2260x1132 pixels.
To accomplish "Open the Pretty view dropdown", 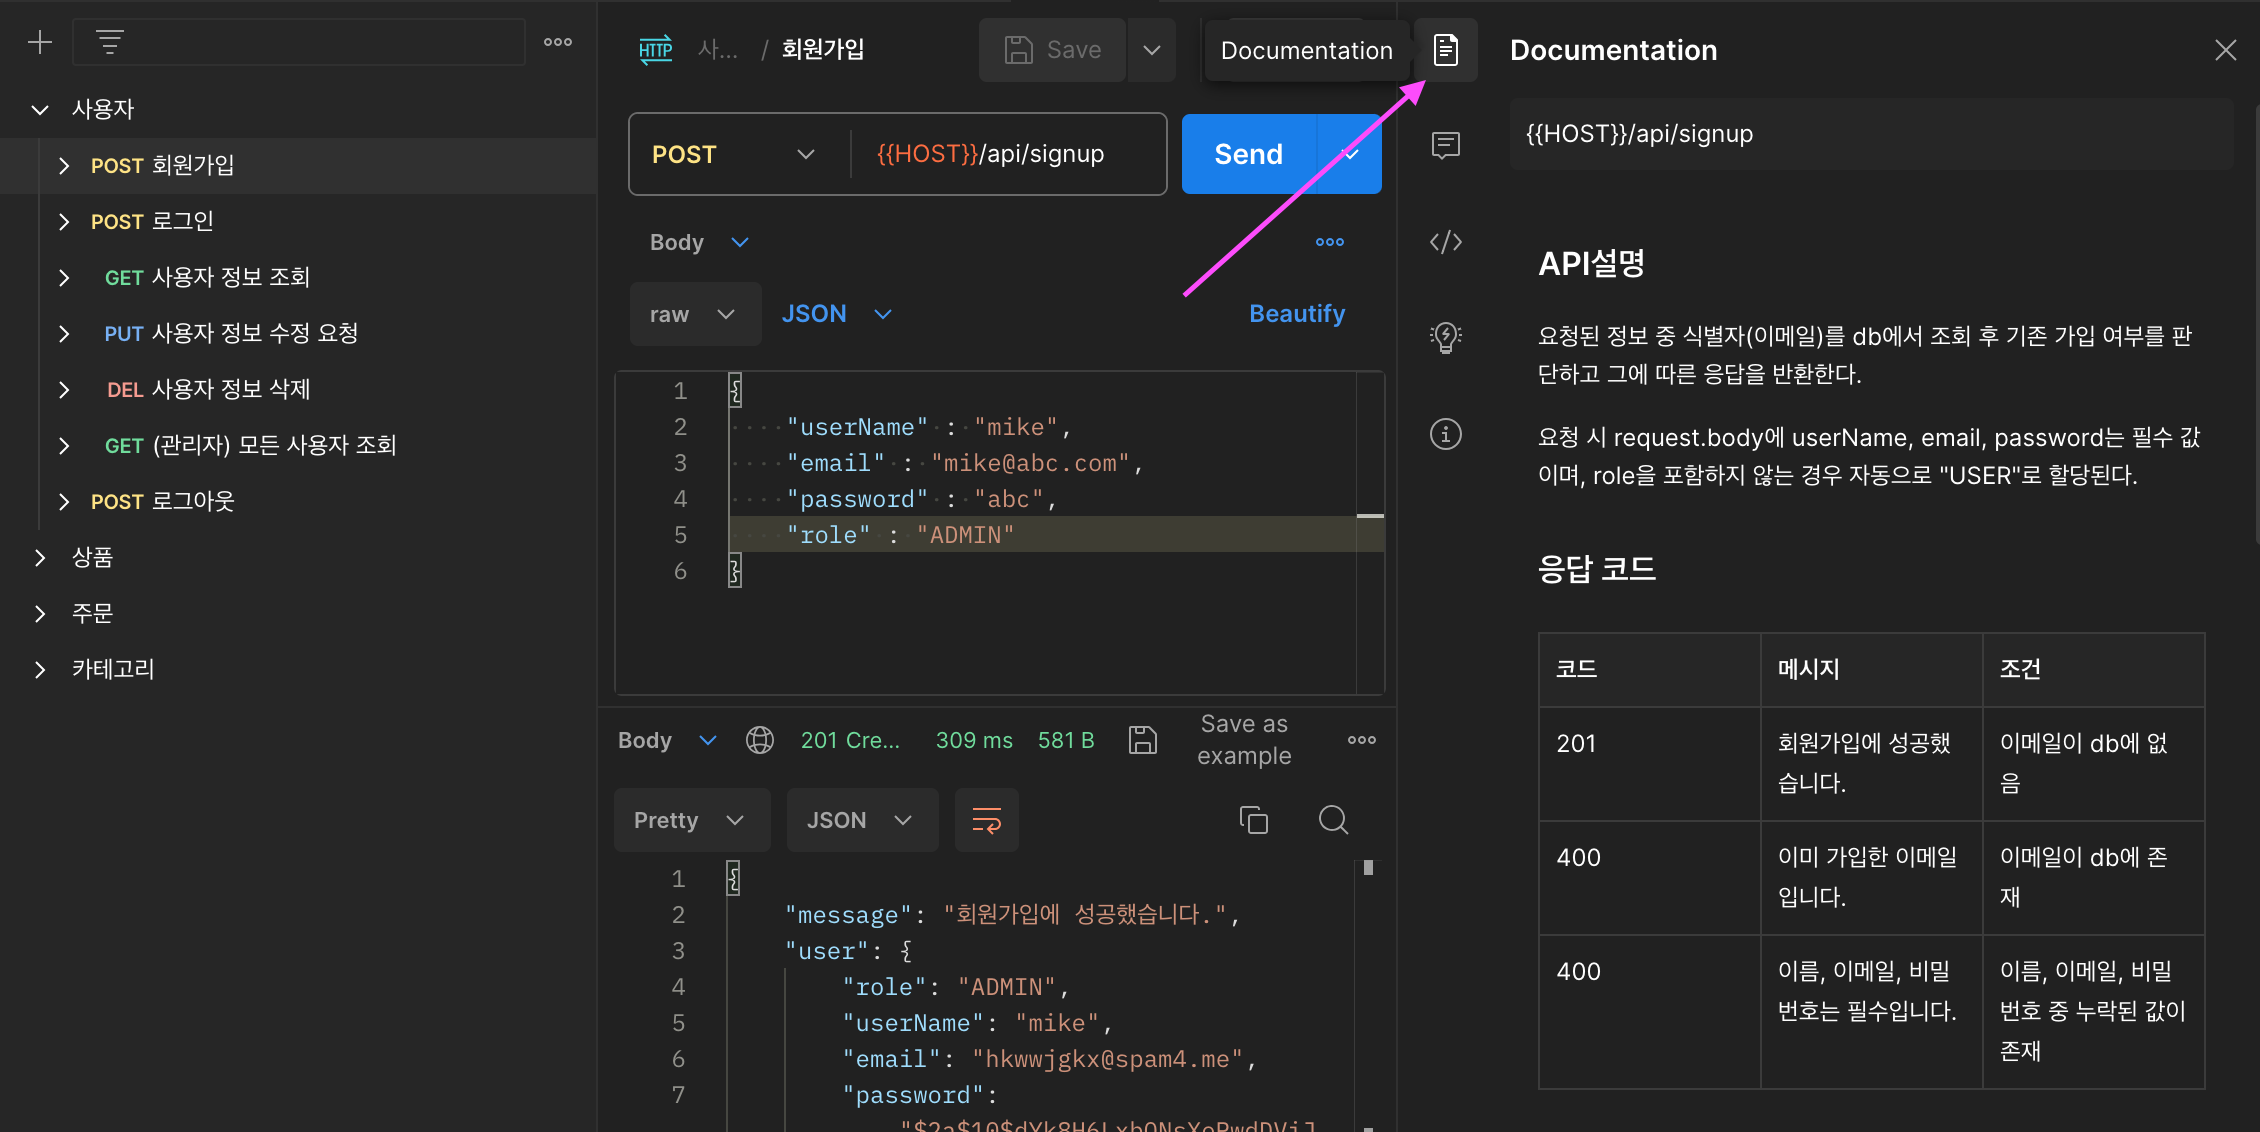I will click(692, 820).
